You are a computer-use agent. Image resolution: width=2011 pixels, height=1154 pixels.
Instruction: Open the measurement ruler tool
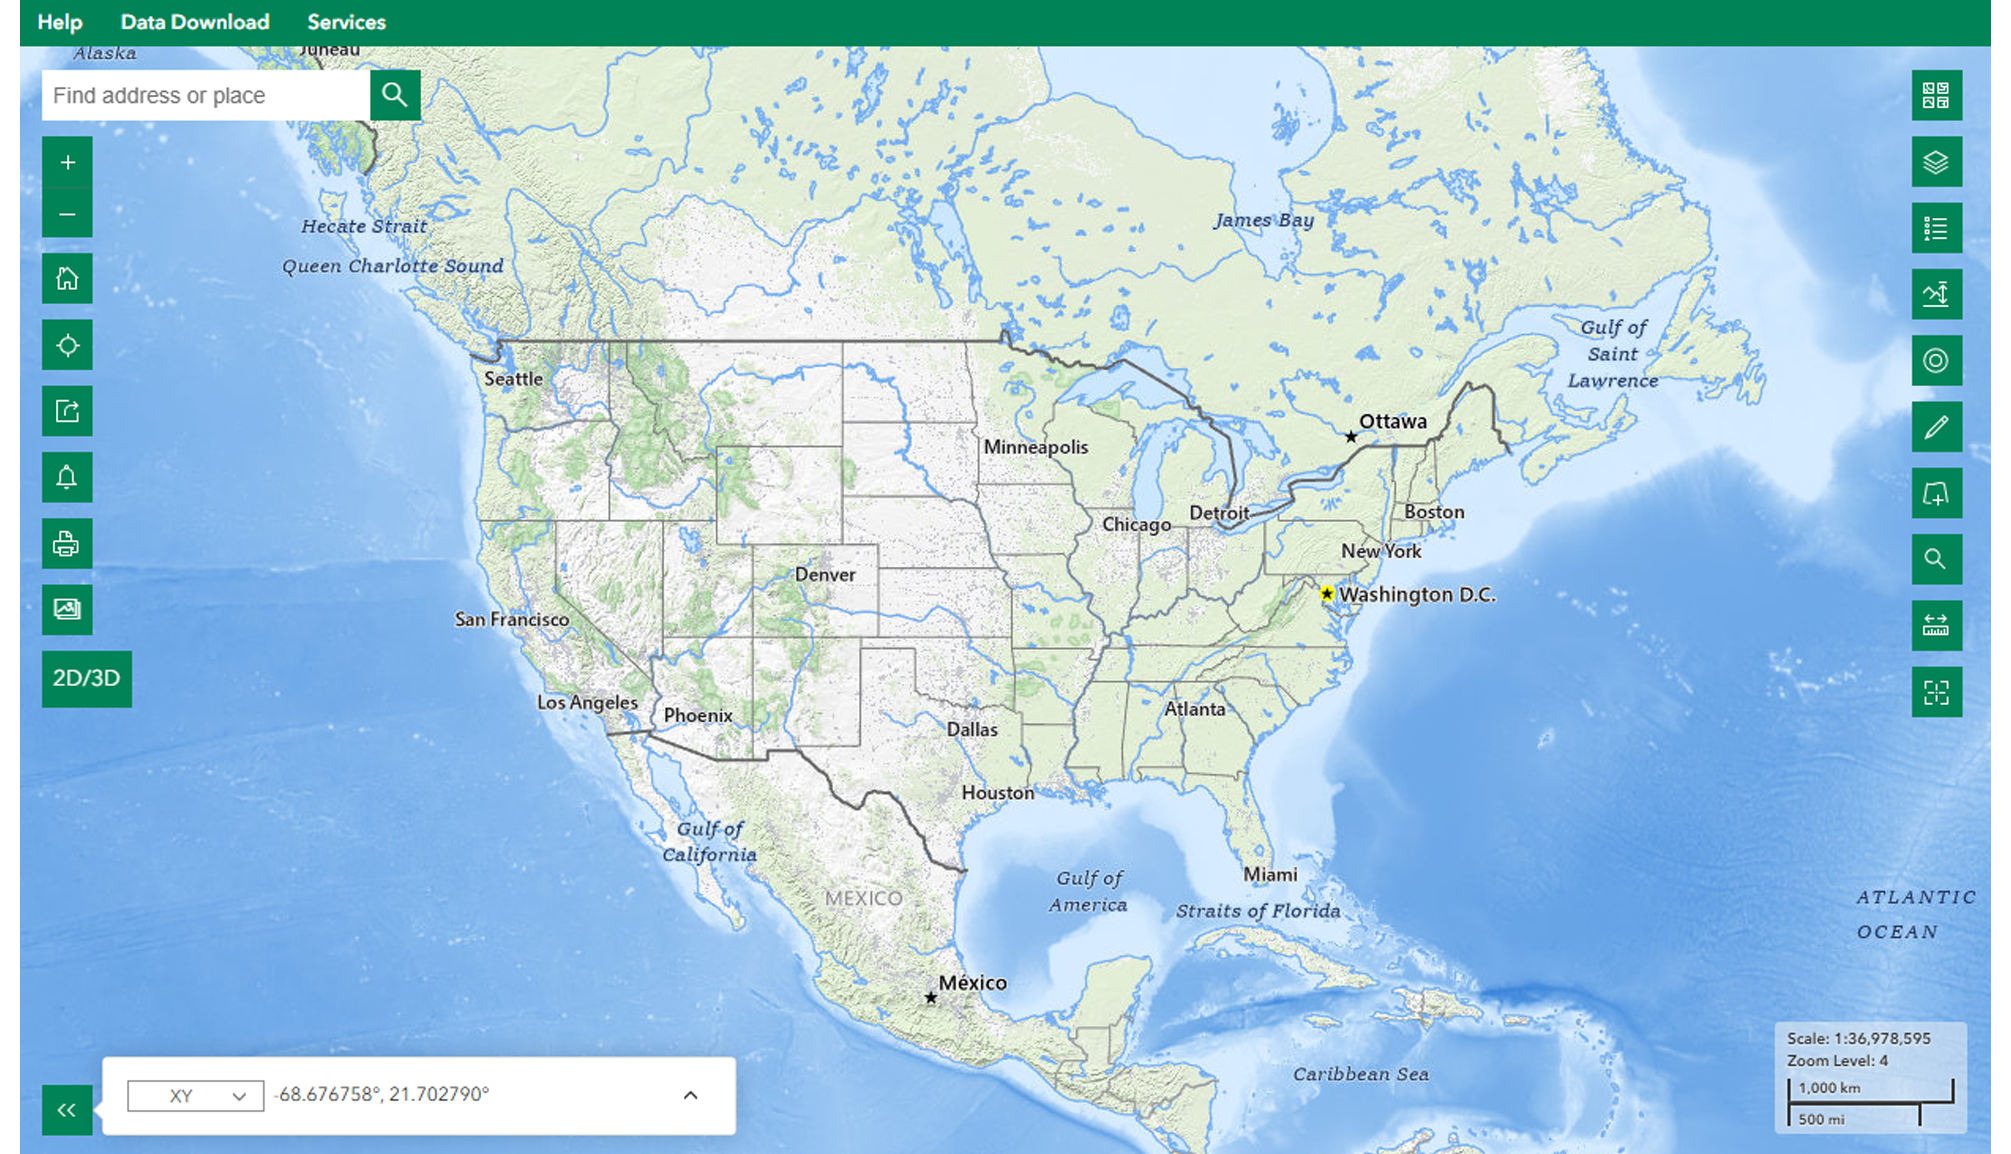click(1935, 626)
